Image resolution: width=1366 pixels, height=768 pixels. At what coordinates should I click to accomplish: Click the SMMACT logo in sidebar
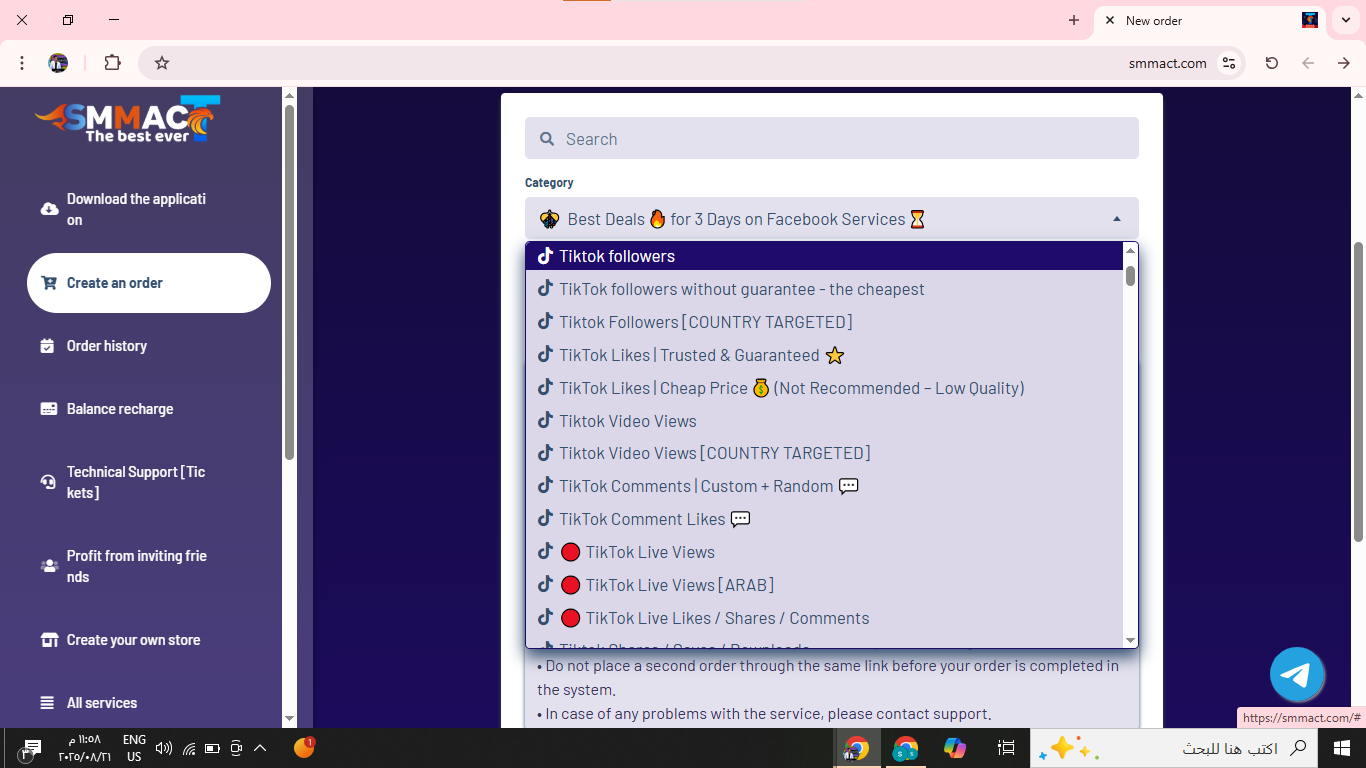pos(127,120)
